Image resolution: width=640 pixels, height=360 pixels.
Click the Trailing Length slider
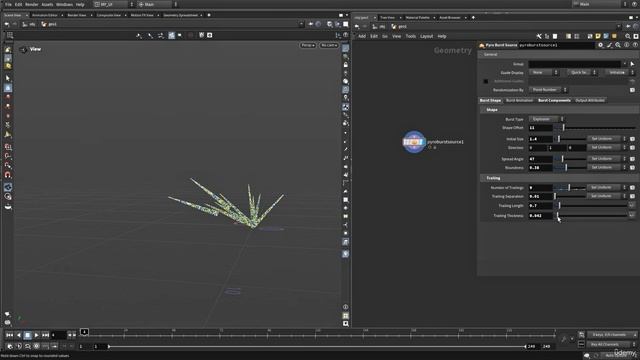(591, 206)
